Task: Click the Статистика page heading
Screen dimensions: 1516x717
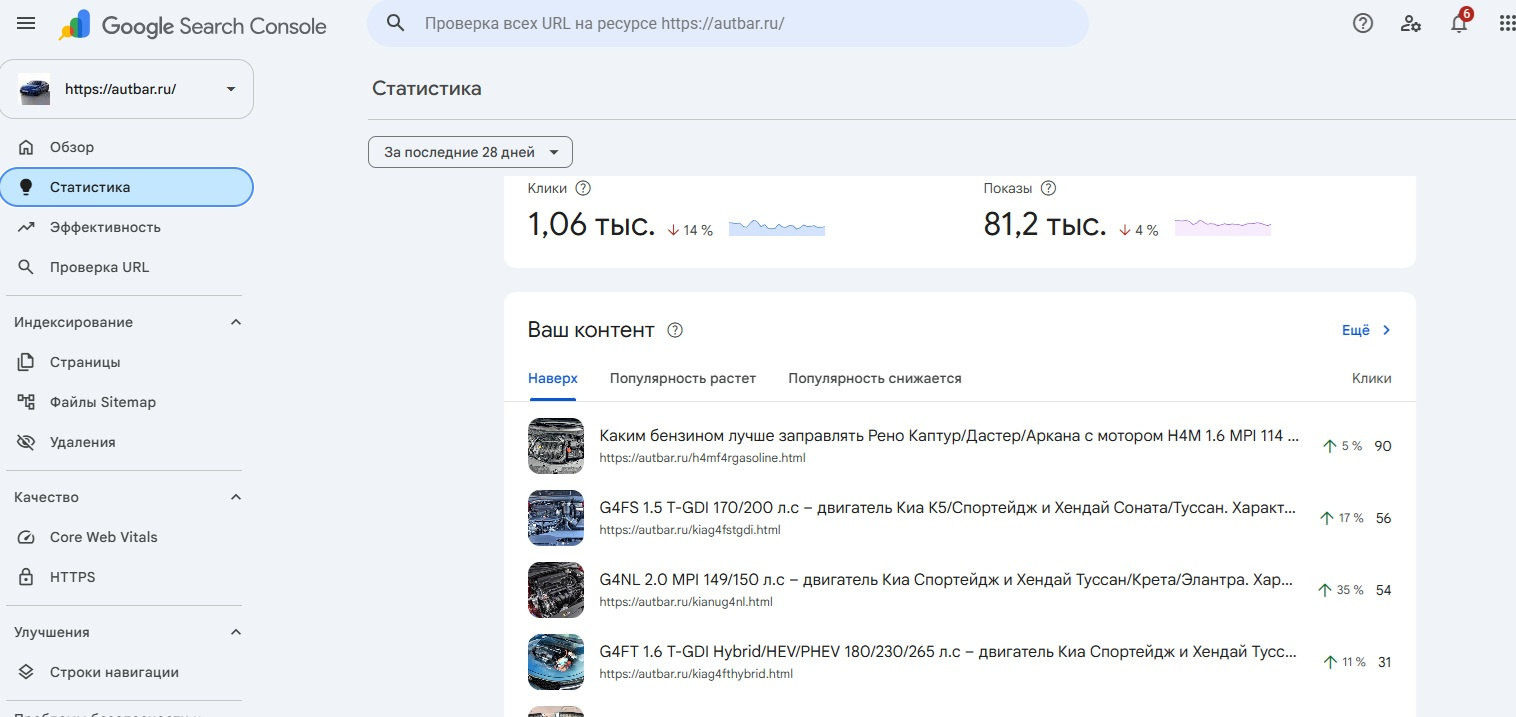Action: coord(427,89)
